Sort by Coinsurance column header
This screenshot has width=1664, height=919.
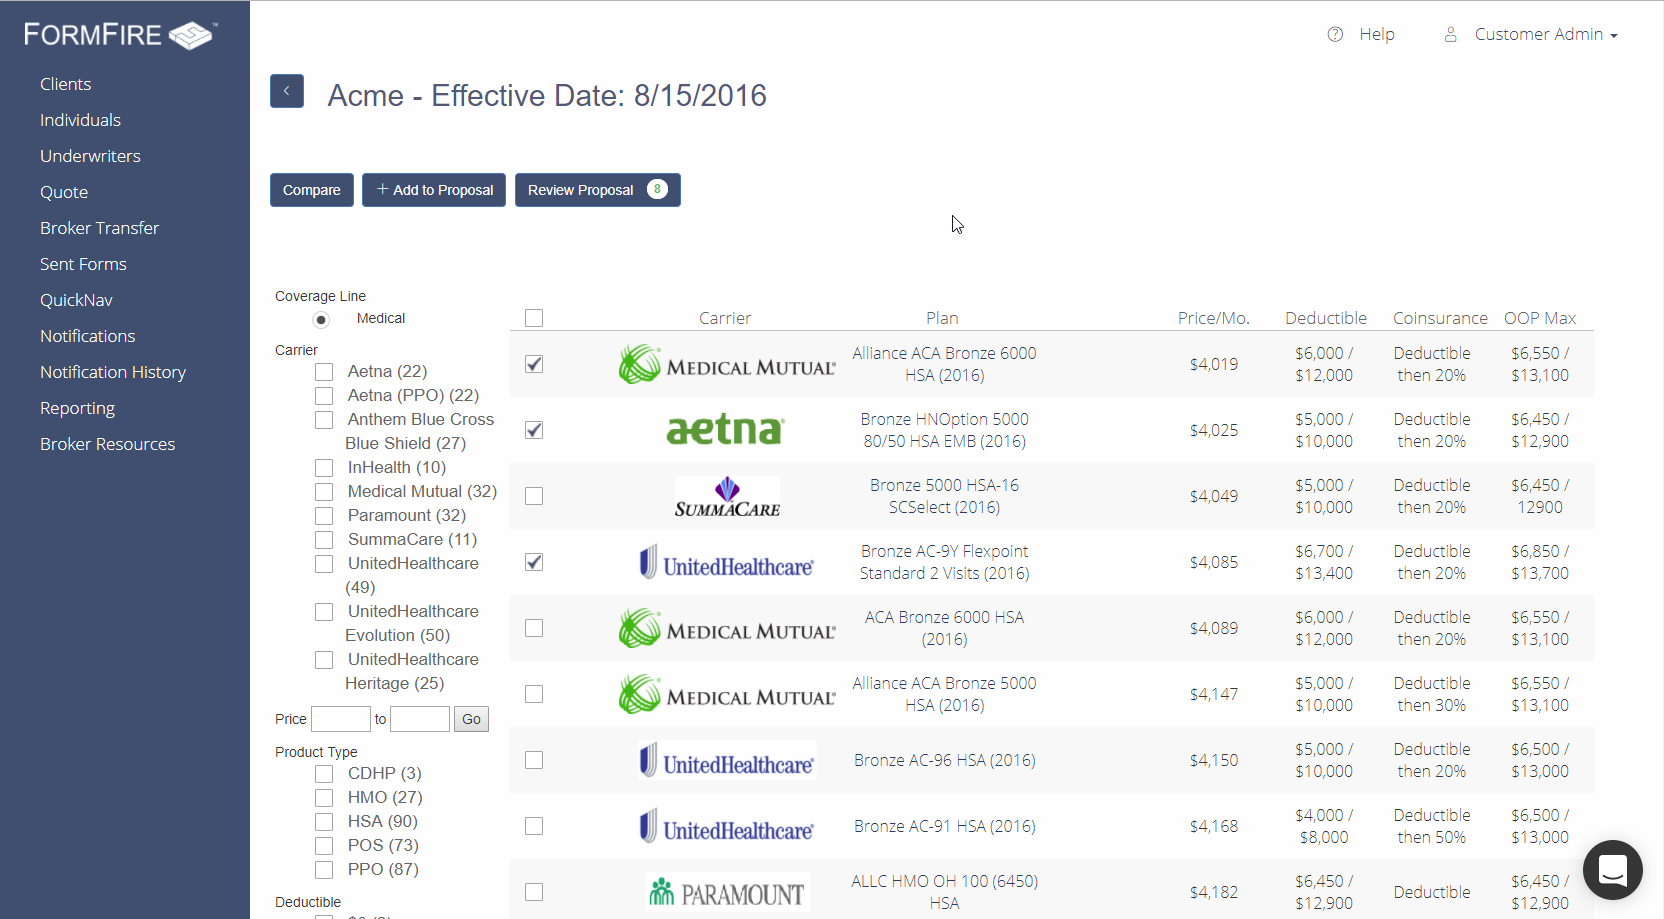1440,318
